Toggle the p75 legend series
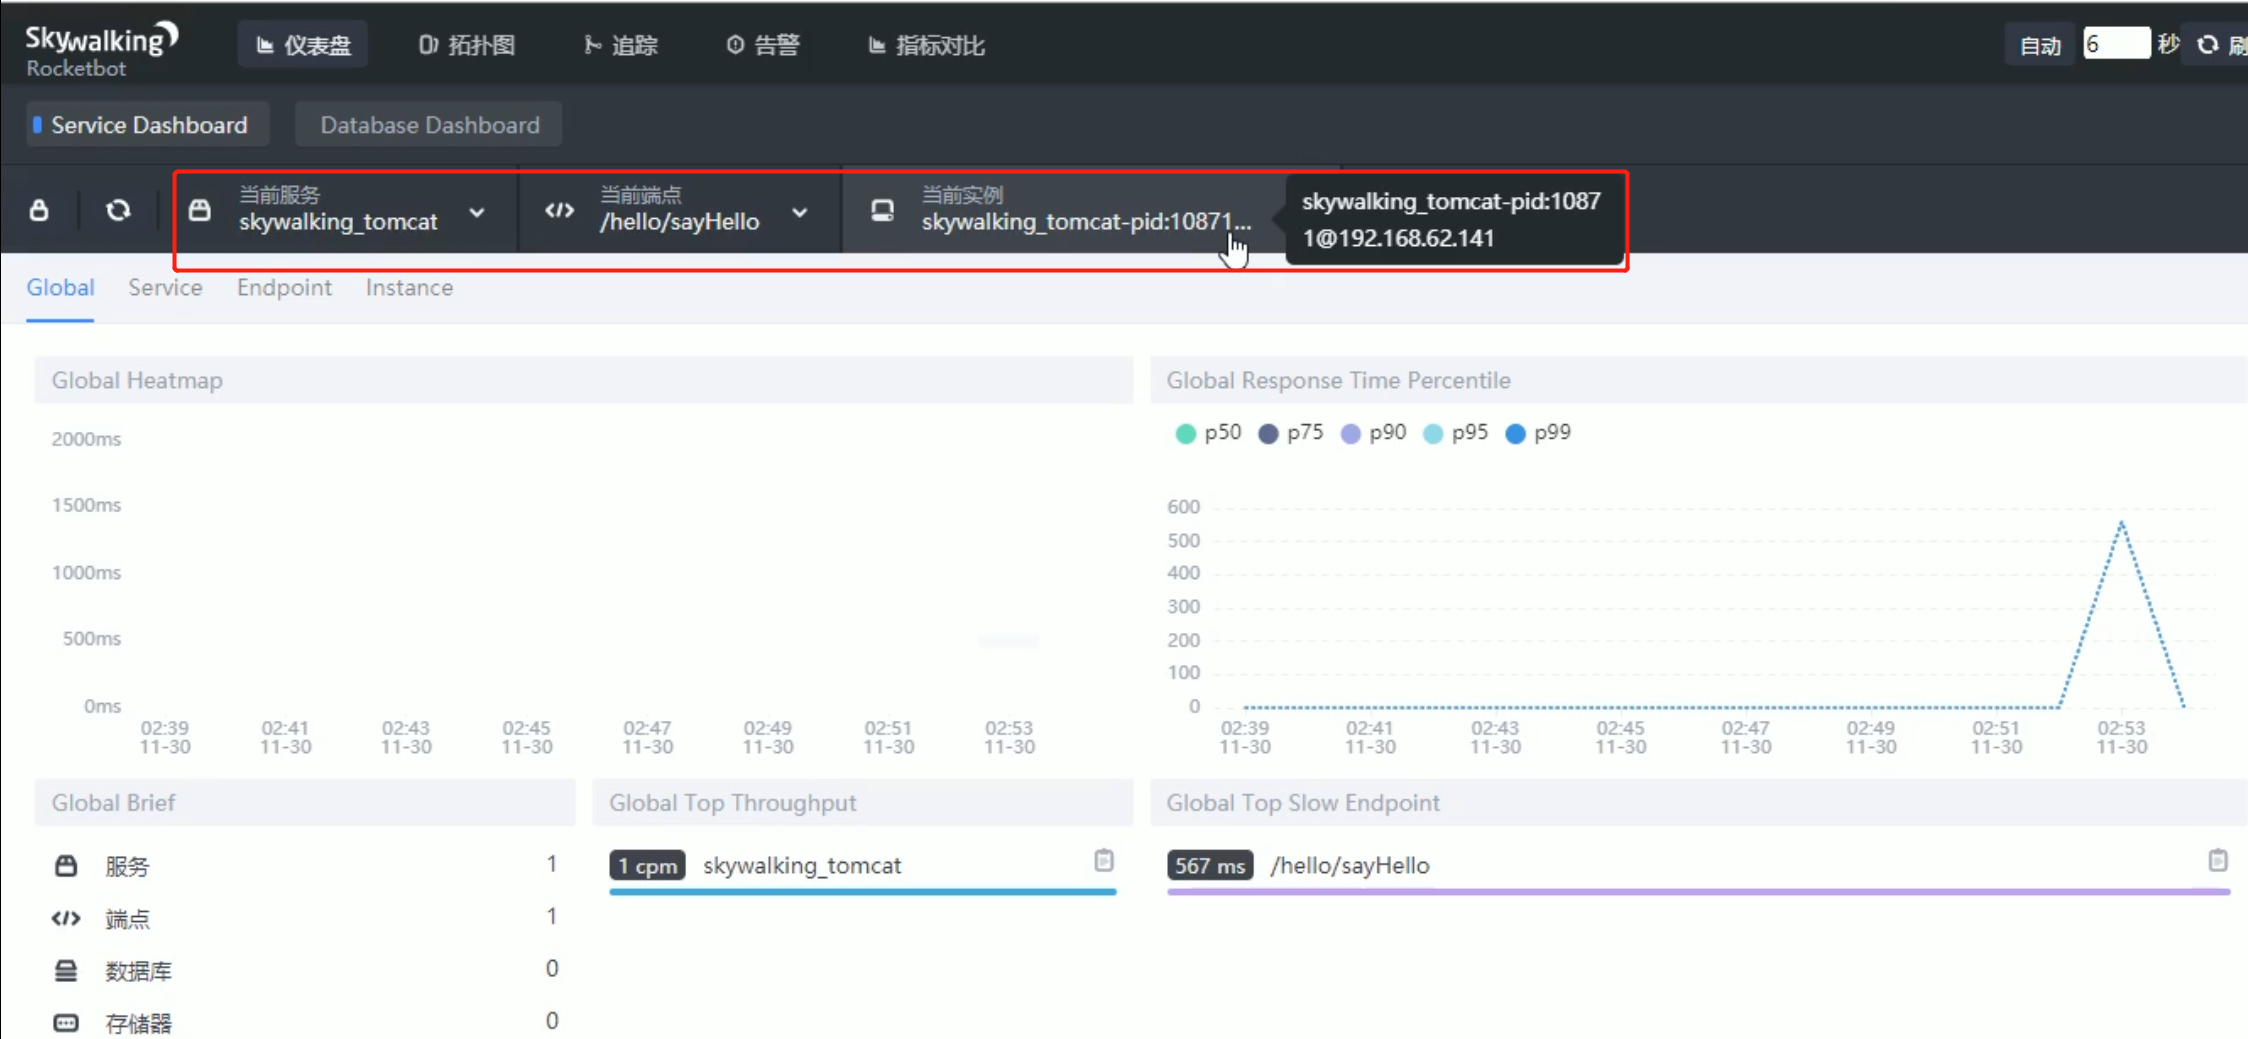Viewport: 2248px width, 1039px height. coord(1291,433)
